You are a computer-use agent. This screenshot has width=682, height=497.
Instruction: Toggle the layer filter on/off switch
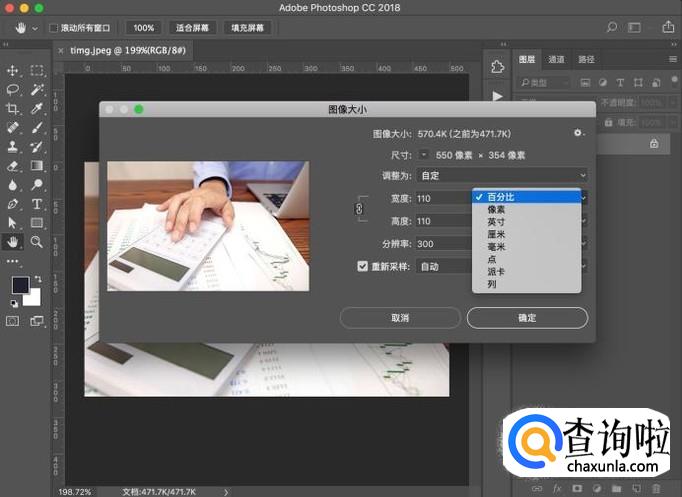[672, 82]
